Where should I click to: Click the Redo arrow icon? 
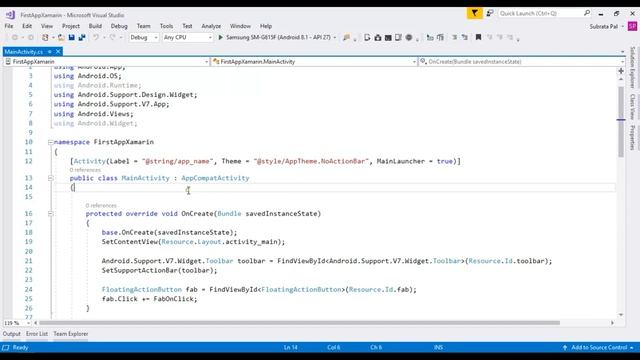click(x=113, y=38)
